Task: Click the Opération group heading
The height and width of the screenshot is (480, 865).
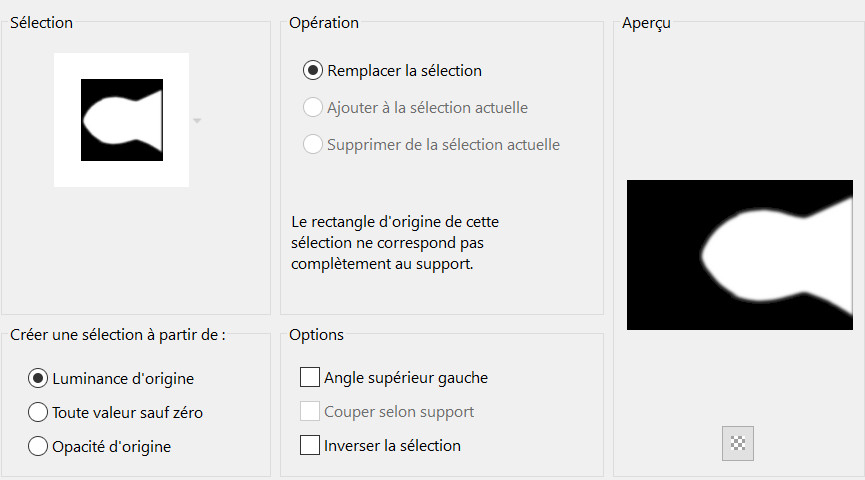Action: pyautogui.click(x=323, y=22)
